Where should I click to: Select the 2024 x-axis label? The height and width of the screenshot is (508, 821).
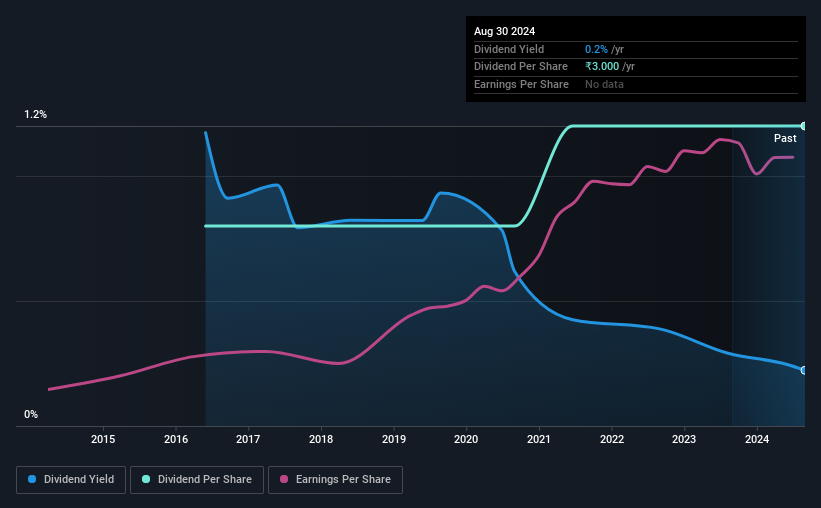coord(757,439)
